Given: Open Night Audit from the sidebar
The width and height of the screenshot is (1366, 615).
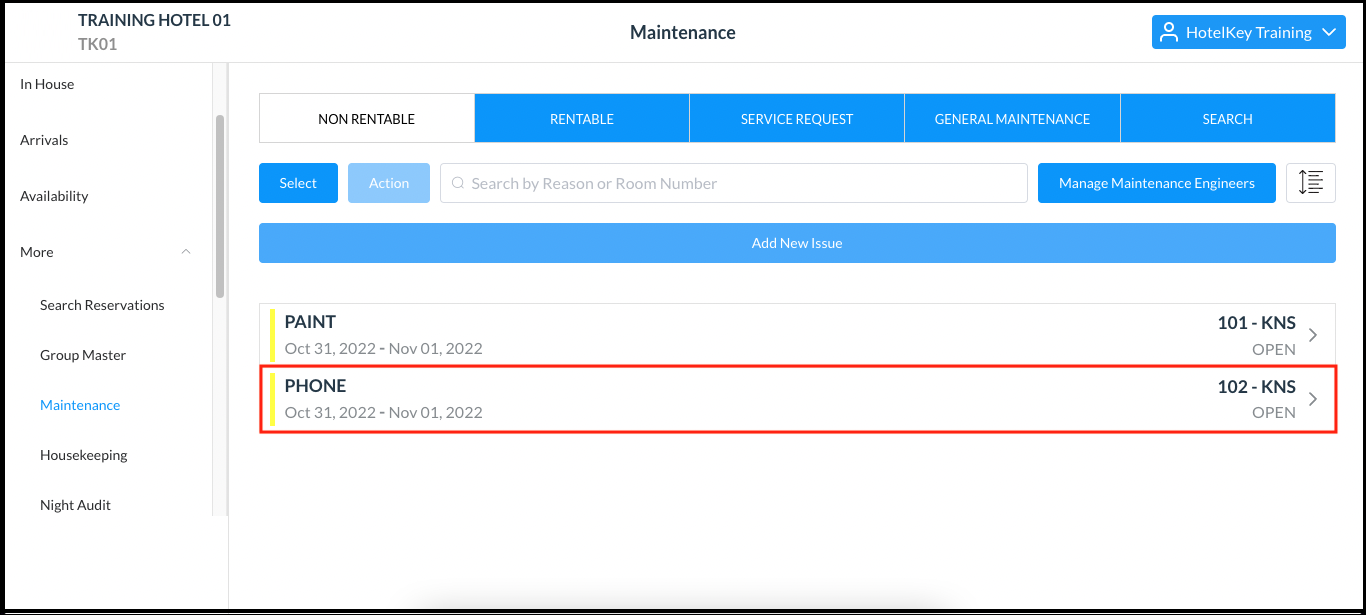Looking at the screenshot, I should pos(75,505).
